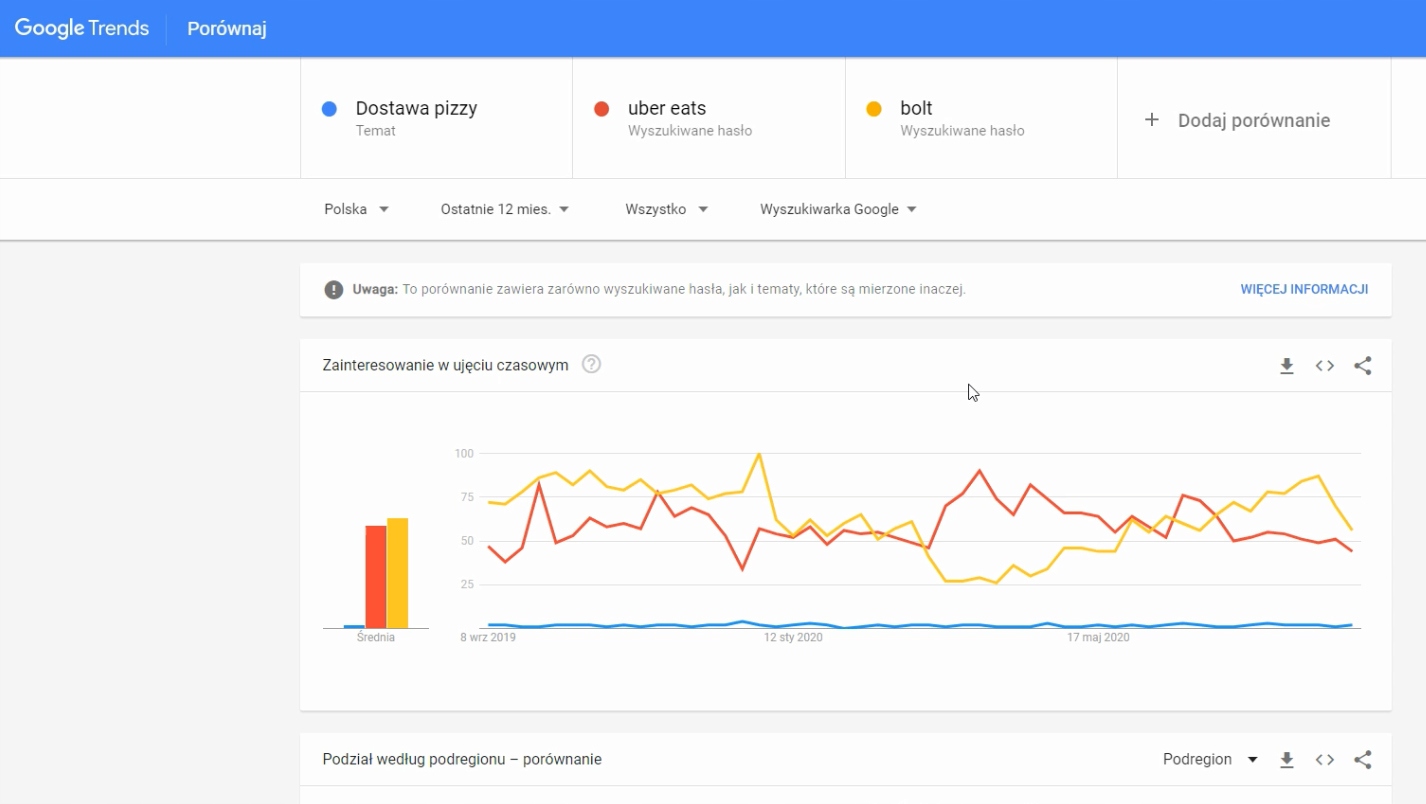Go to the Google Trends home logo
The image size is (1426, 804).
tap(82, 28)
